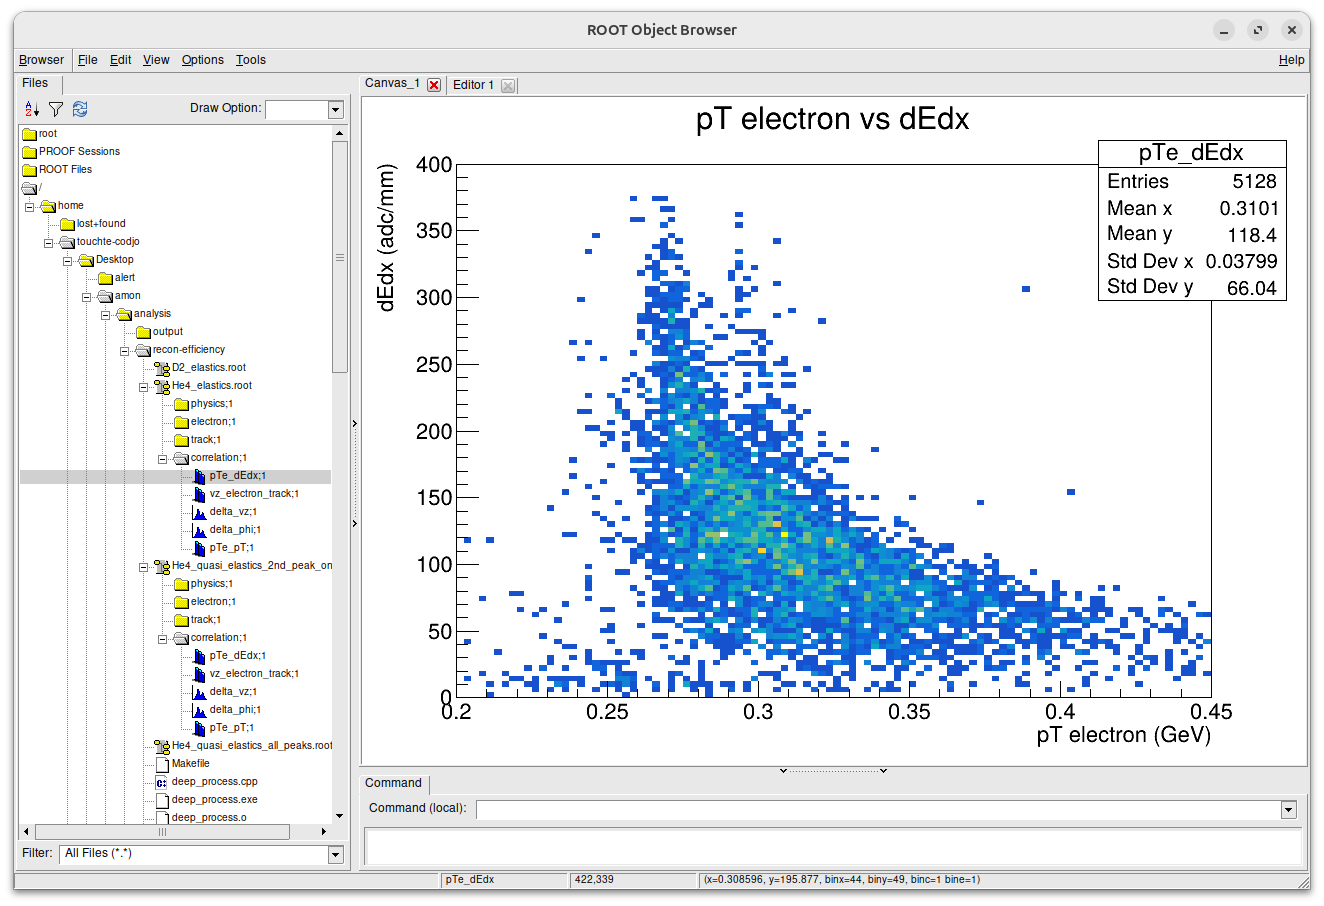Click the file tree horizontal scrollbar thumb
Viewport: 1324px width, 906px height.
(x=162, y=832)
